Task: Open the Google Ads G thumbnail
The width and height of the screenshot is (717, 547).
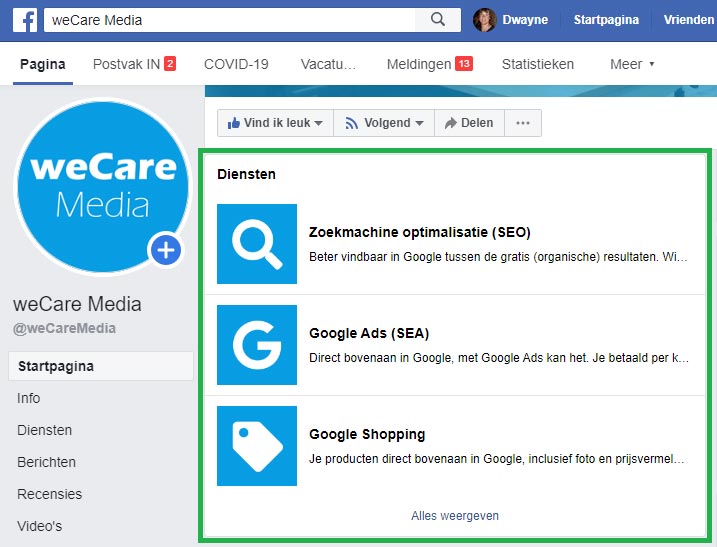Action: click(x=257, y=345)
